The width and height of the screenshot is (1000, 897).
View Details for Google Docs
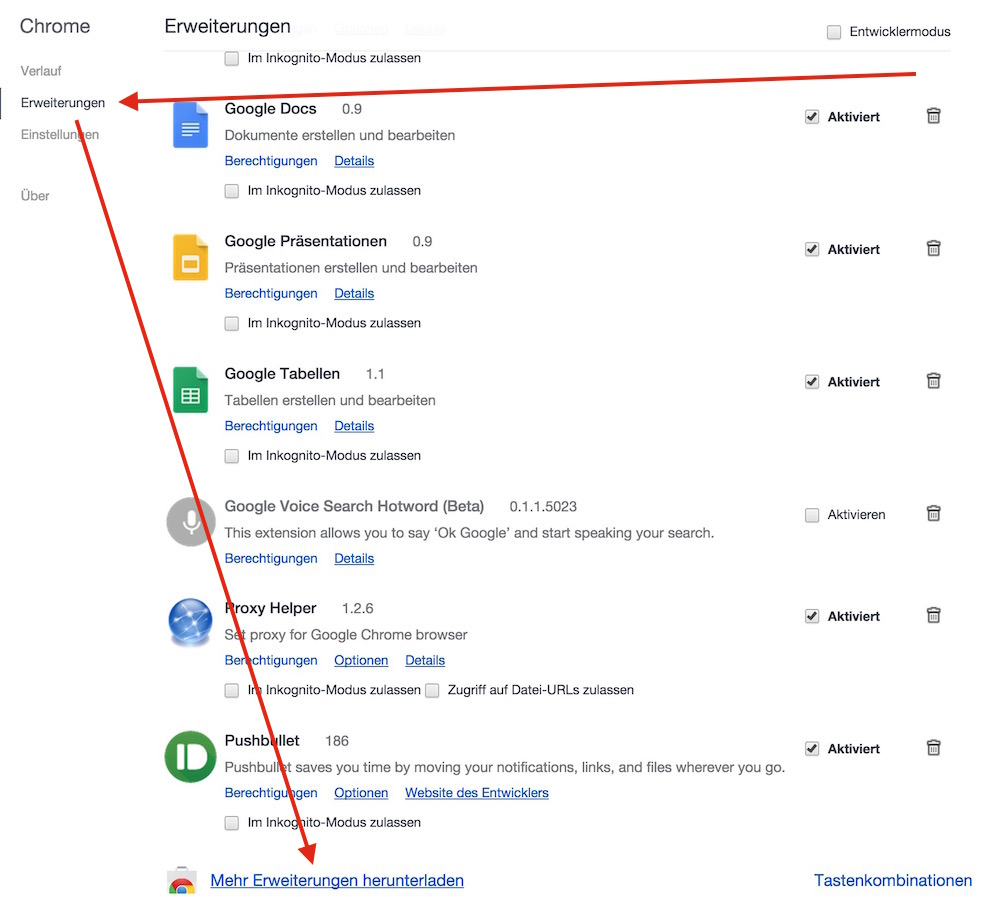354,161
